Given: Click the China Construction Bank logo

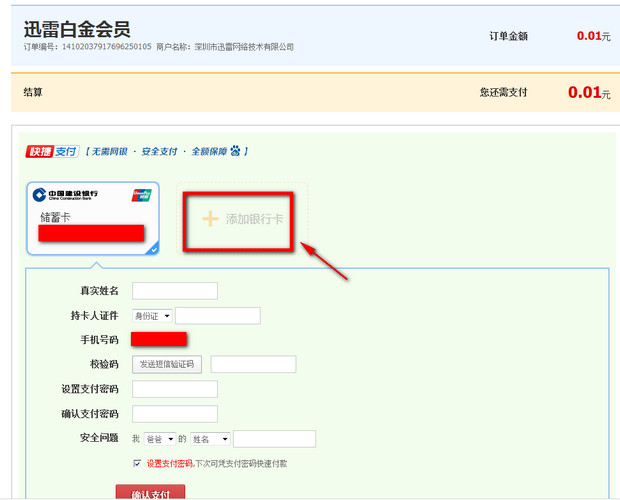Looking at the screenshot, I should click(x=62, y=195).
